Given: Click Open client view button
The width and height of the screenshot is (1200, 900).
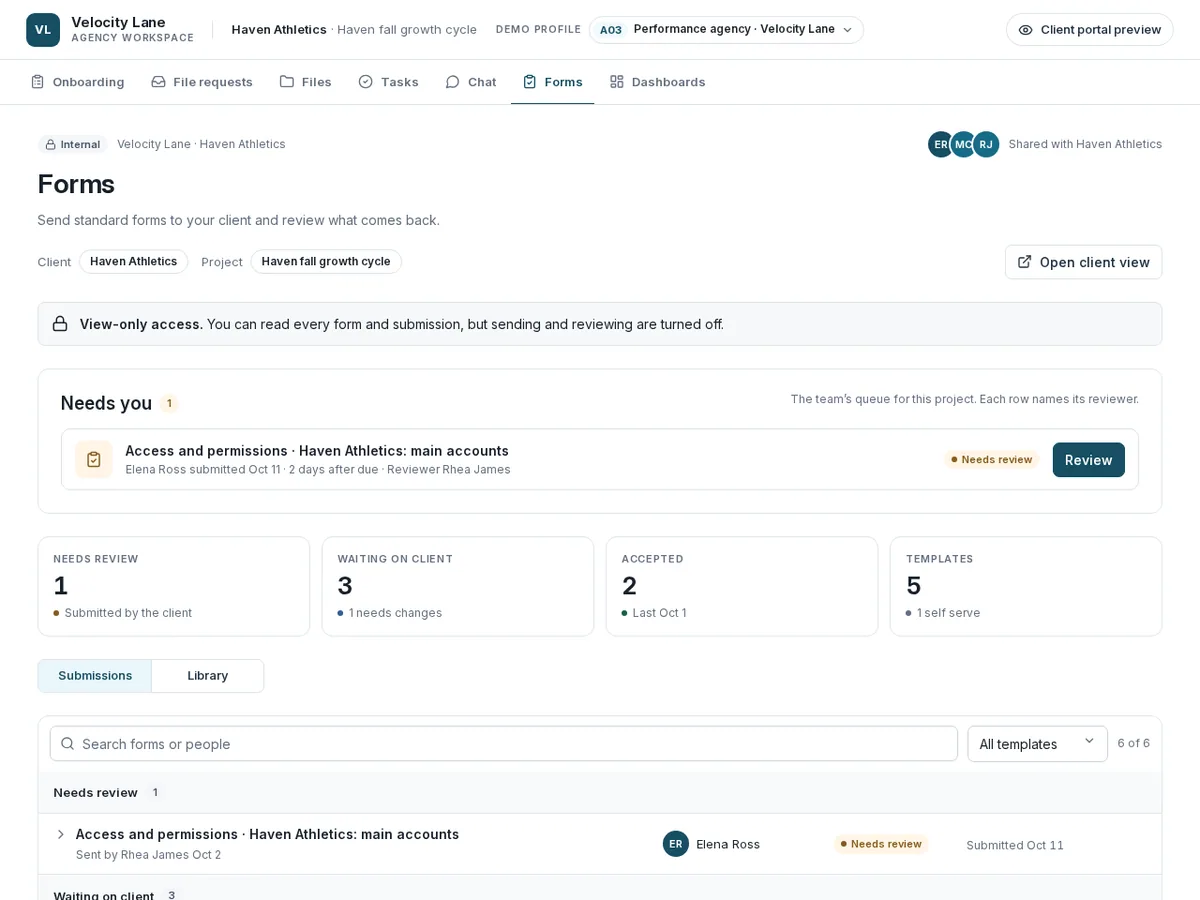Looking at the screenshot, I should tap(1083, 262).
